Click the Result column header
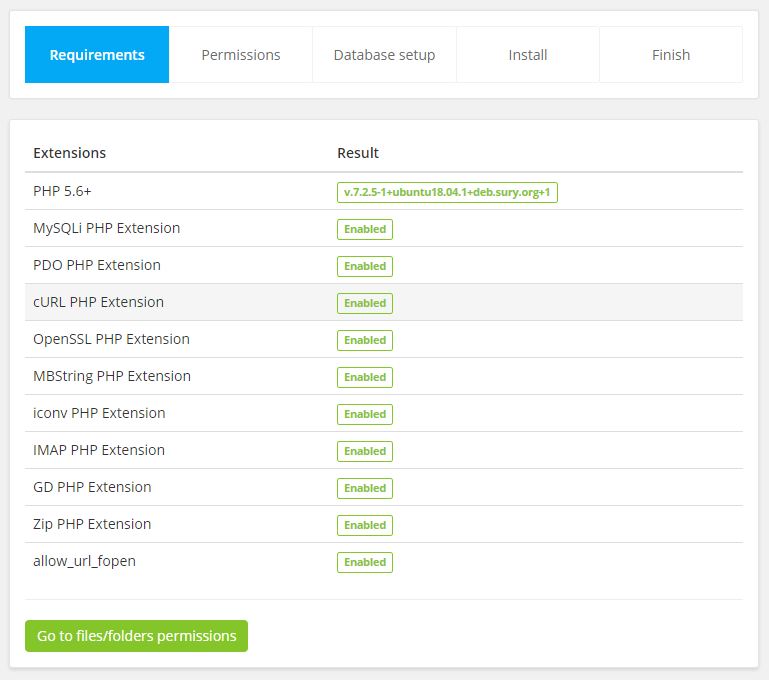Image resolution: width=769 pixels, height=680 pixels. click(358, 153)
